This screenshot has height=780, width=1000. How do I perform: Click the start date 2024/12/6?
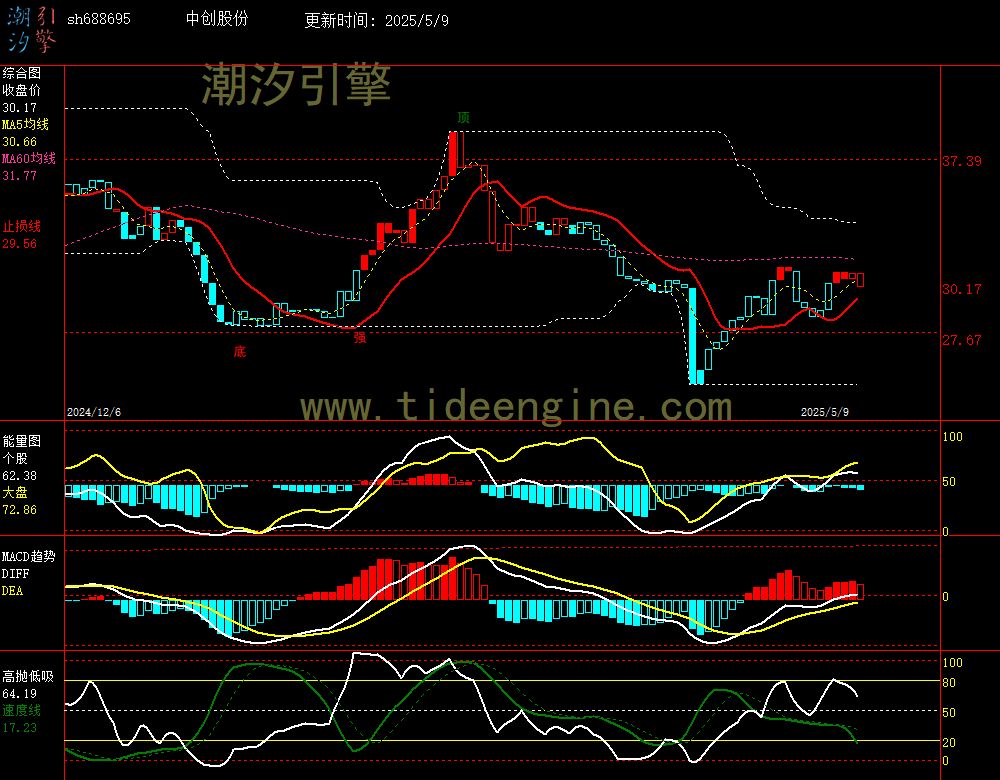94,412
